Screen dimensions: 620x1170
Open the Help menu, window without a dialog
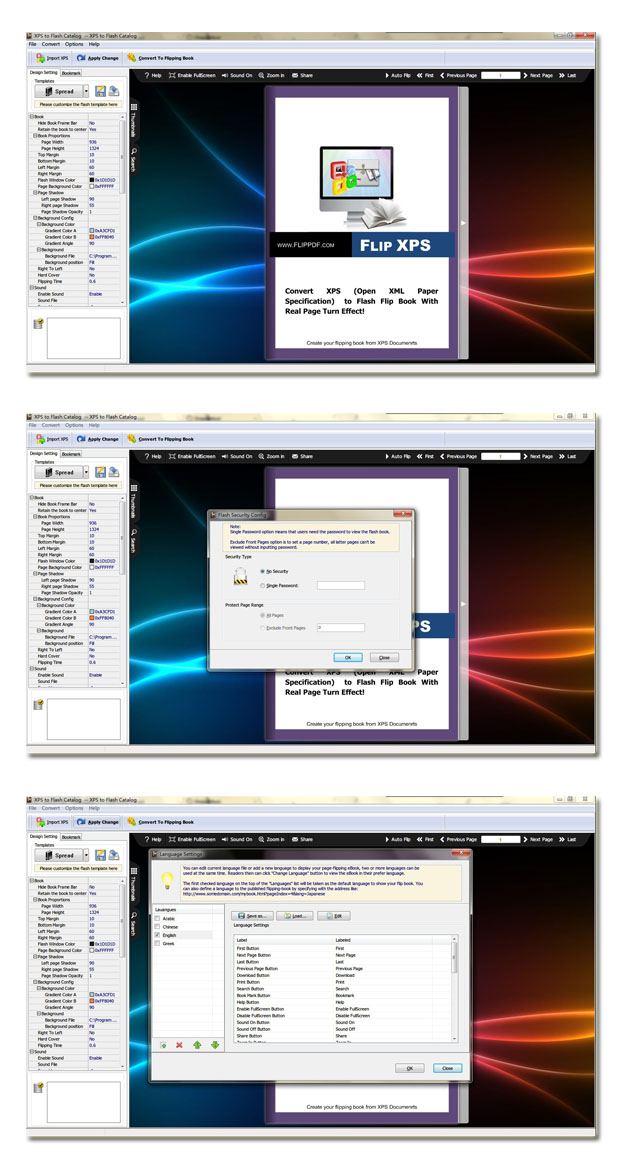point(94,44)
